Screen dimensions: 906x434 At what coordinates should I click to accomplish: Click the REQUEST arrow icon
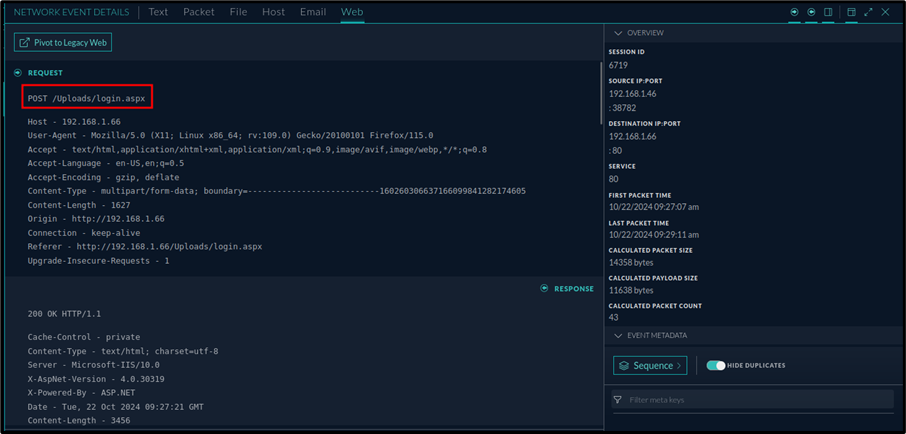pyautogui.click(x=18, y=73)
